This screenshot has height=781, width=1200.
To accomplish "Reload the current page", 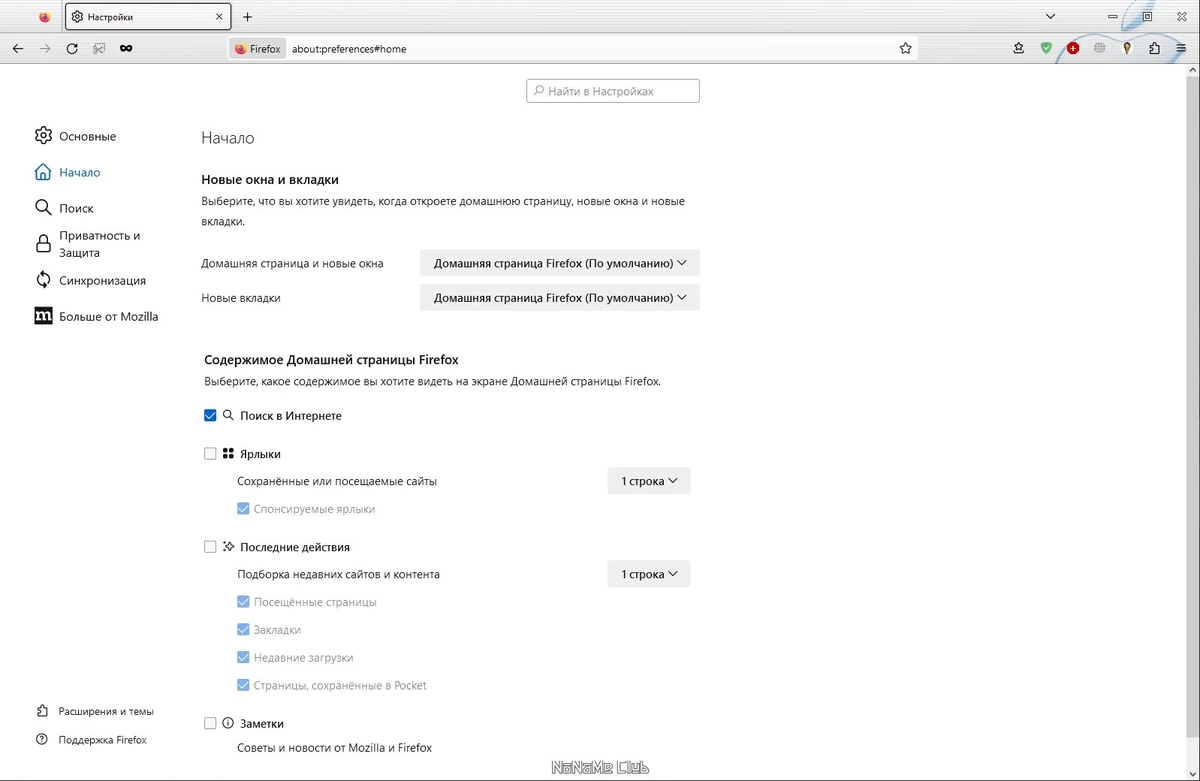I will pyautogui.click(x=72, y=48).
